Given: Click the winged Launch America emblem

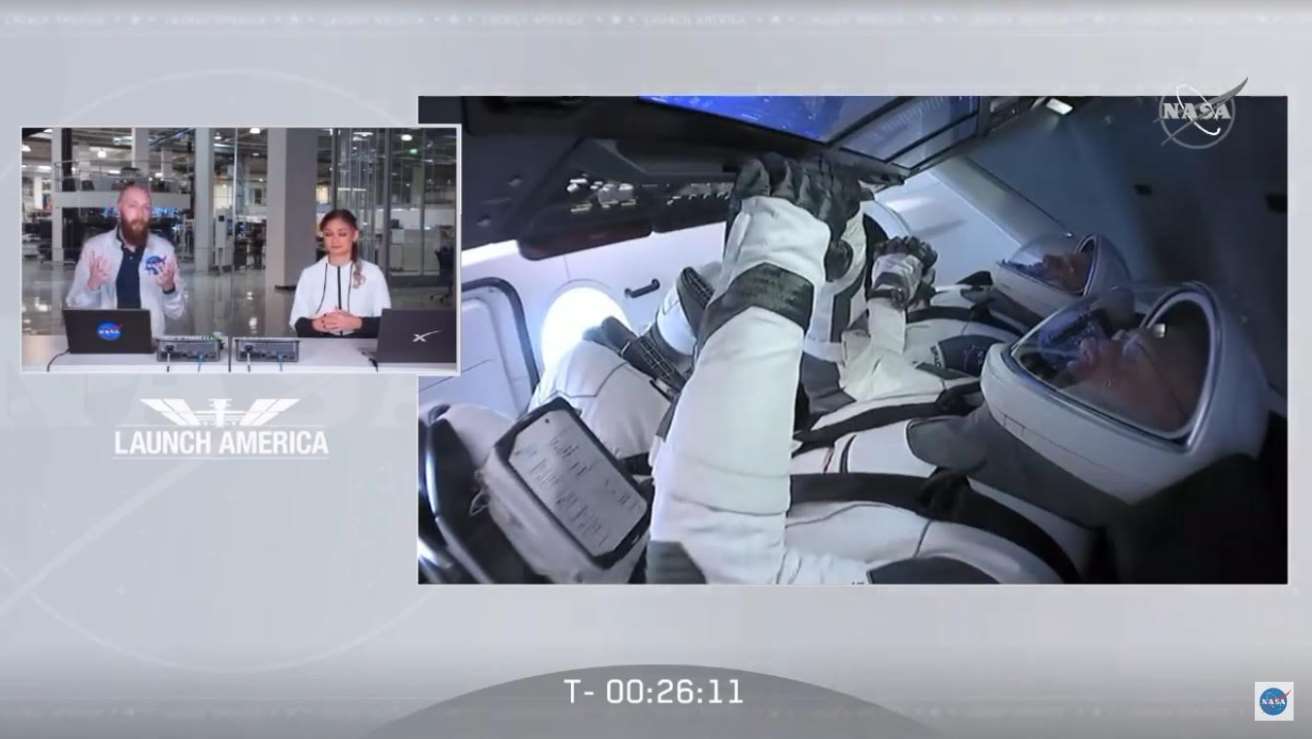Looking at the screenshot, I should click(x=220, y=411).
